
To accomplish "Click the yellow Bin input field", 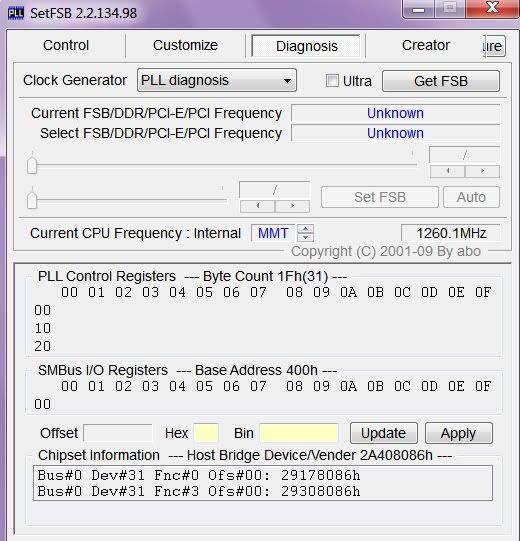I will click(x=299, y=433).
